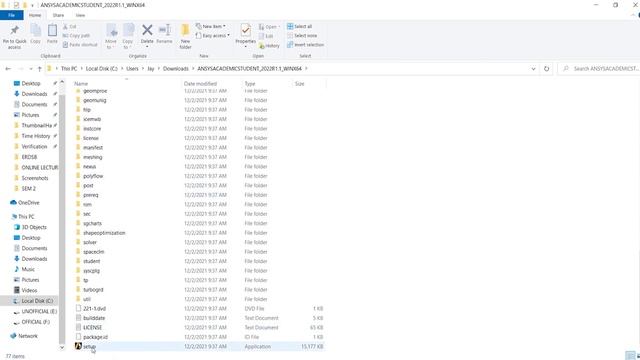Select the 221-1.dvd file
Screen dimensions: 640x360
(x=199, y=309)
